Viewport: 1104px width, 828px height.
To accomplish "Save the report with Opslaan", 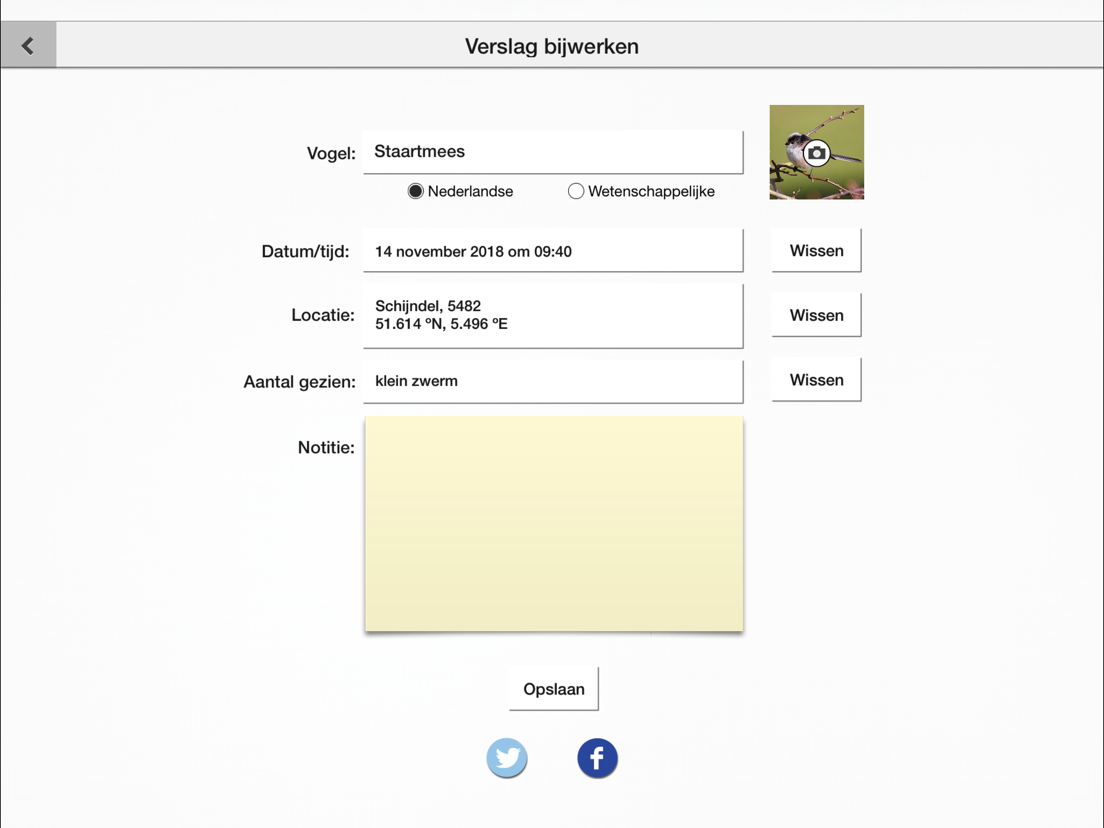I will point(553,689).
